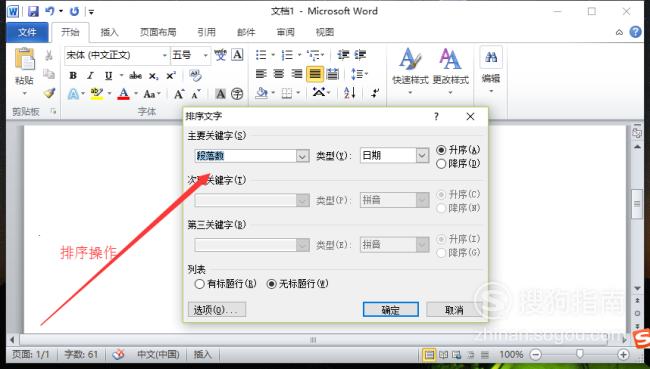Select 'has header row' option

pyautogui.click(x=199, y=284)
